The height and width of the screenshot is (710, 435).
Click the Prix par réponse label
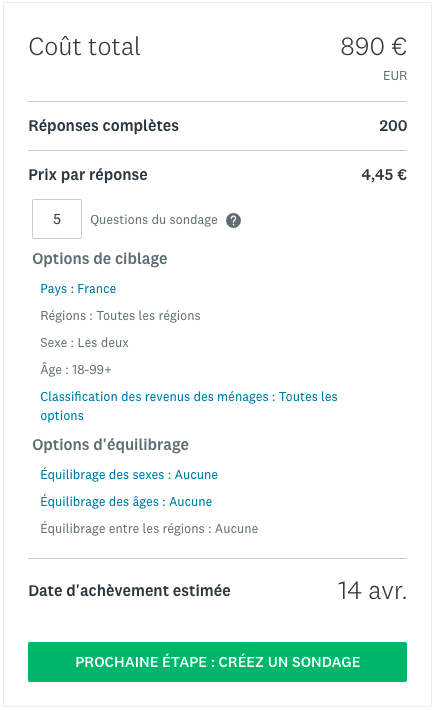pyautogui.click(x=88, y=175)
